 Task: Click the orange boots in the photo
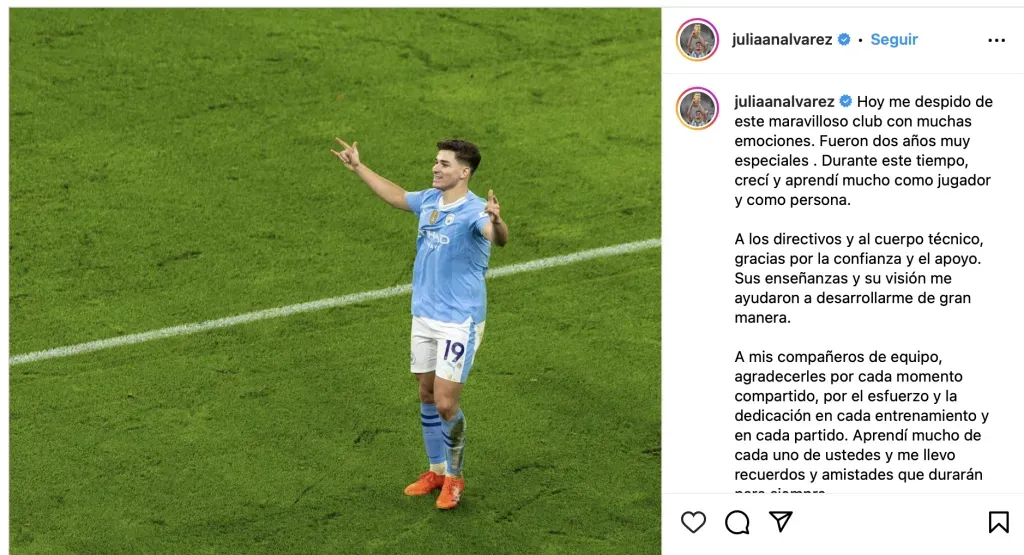[x=435, y=489]
